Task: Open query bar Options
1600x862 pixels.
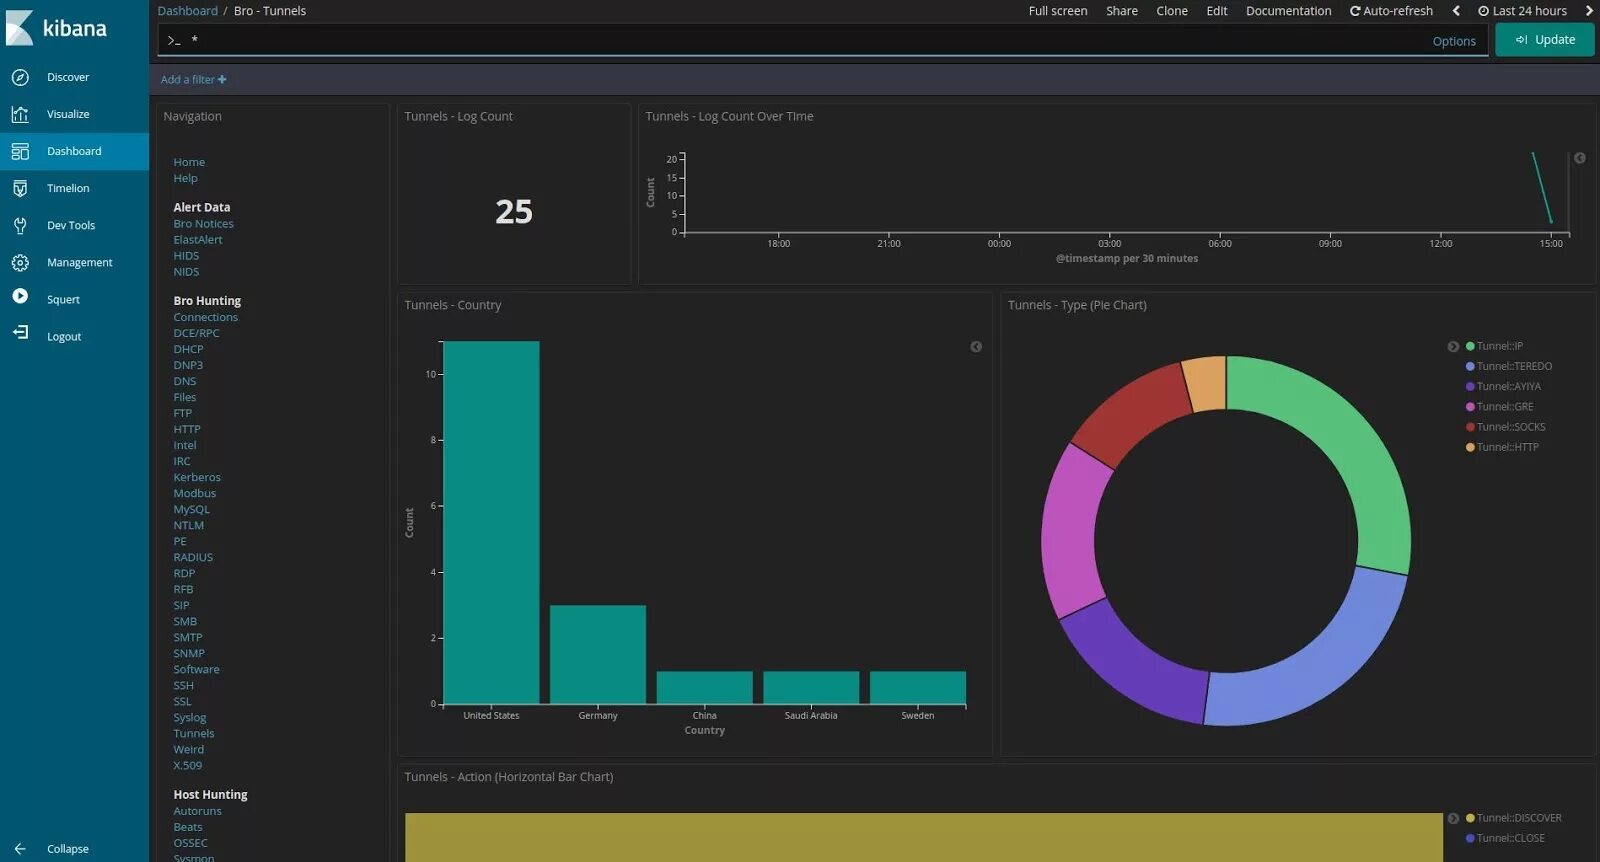Action: 1454,41
